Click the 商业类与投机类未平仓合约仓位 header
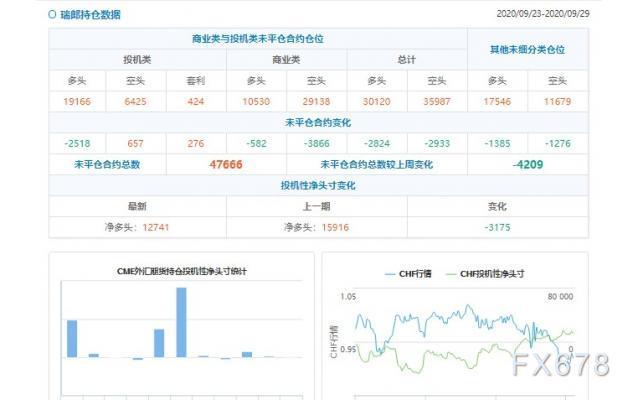The height and width of the screenshot is (400, 640). tap(258, 39)
